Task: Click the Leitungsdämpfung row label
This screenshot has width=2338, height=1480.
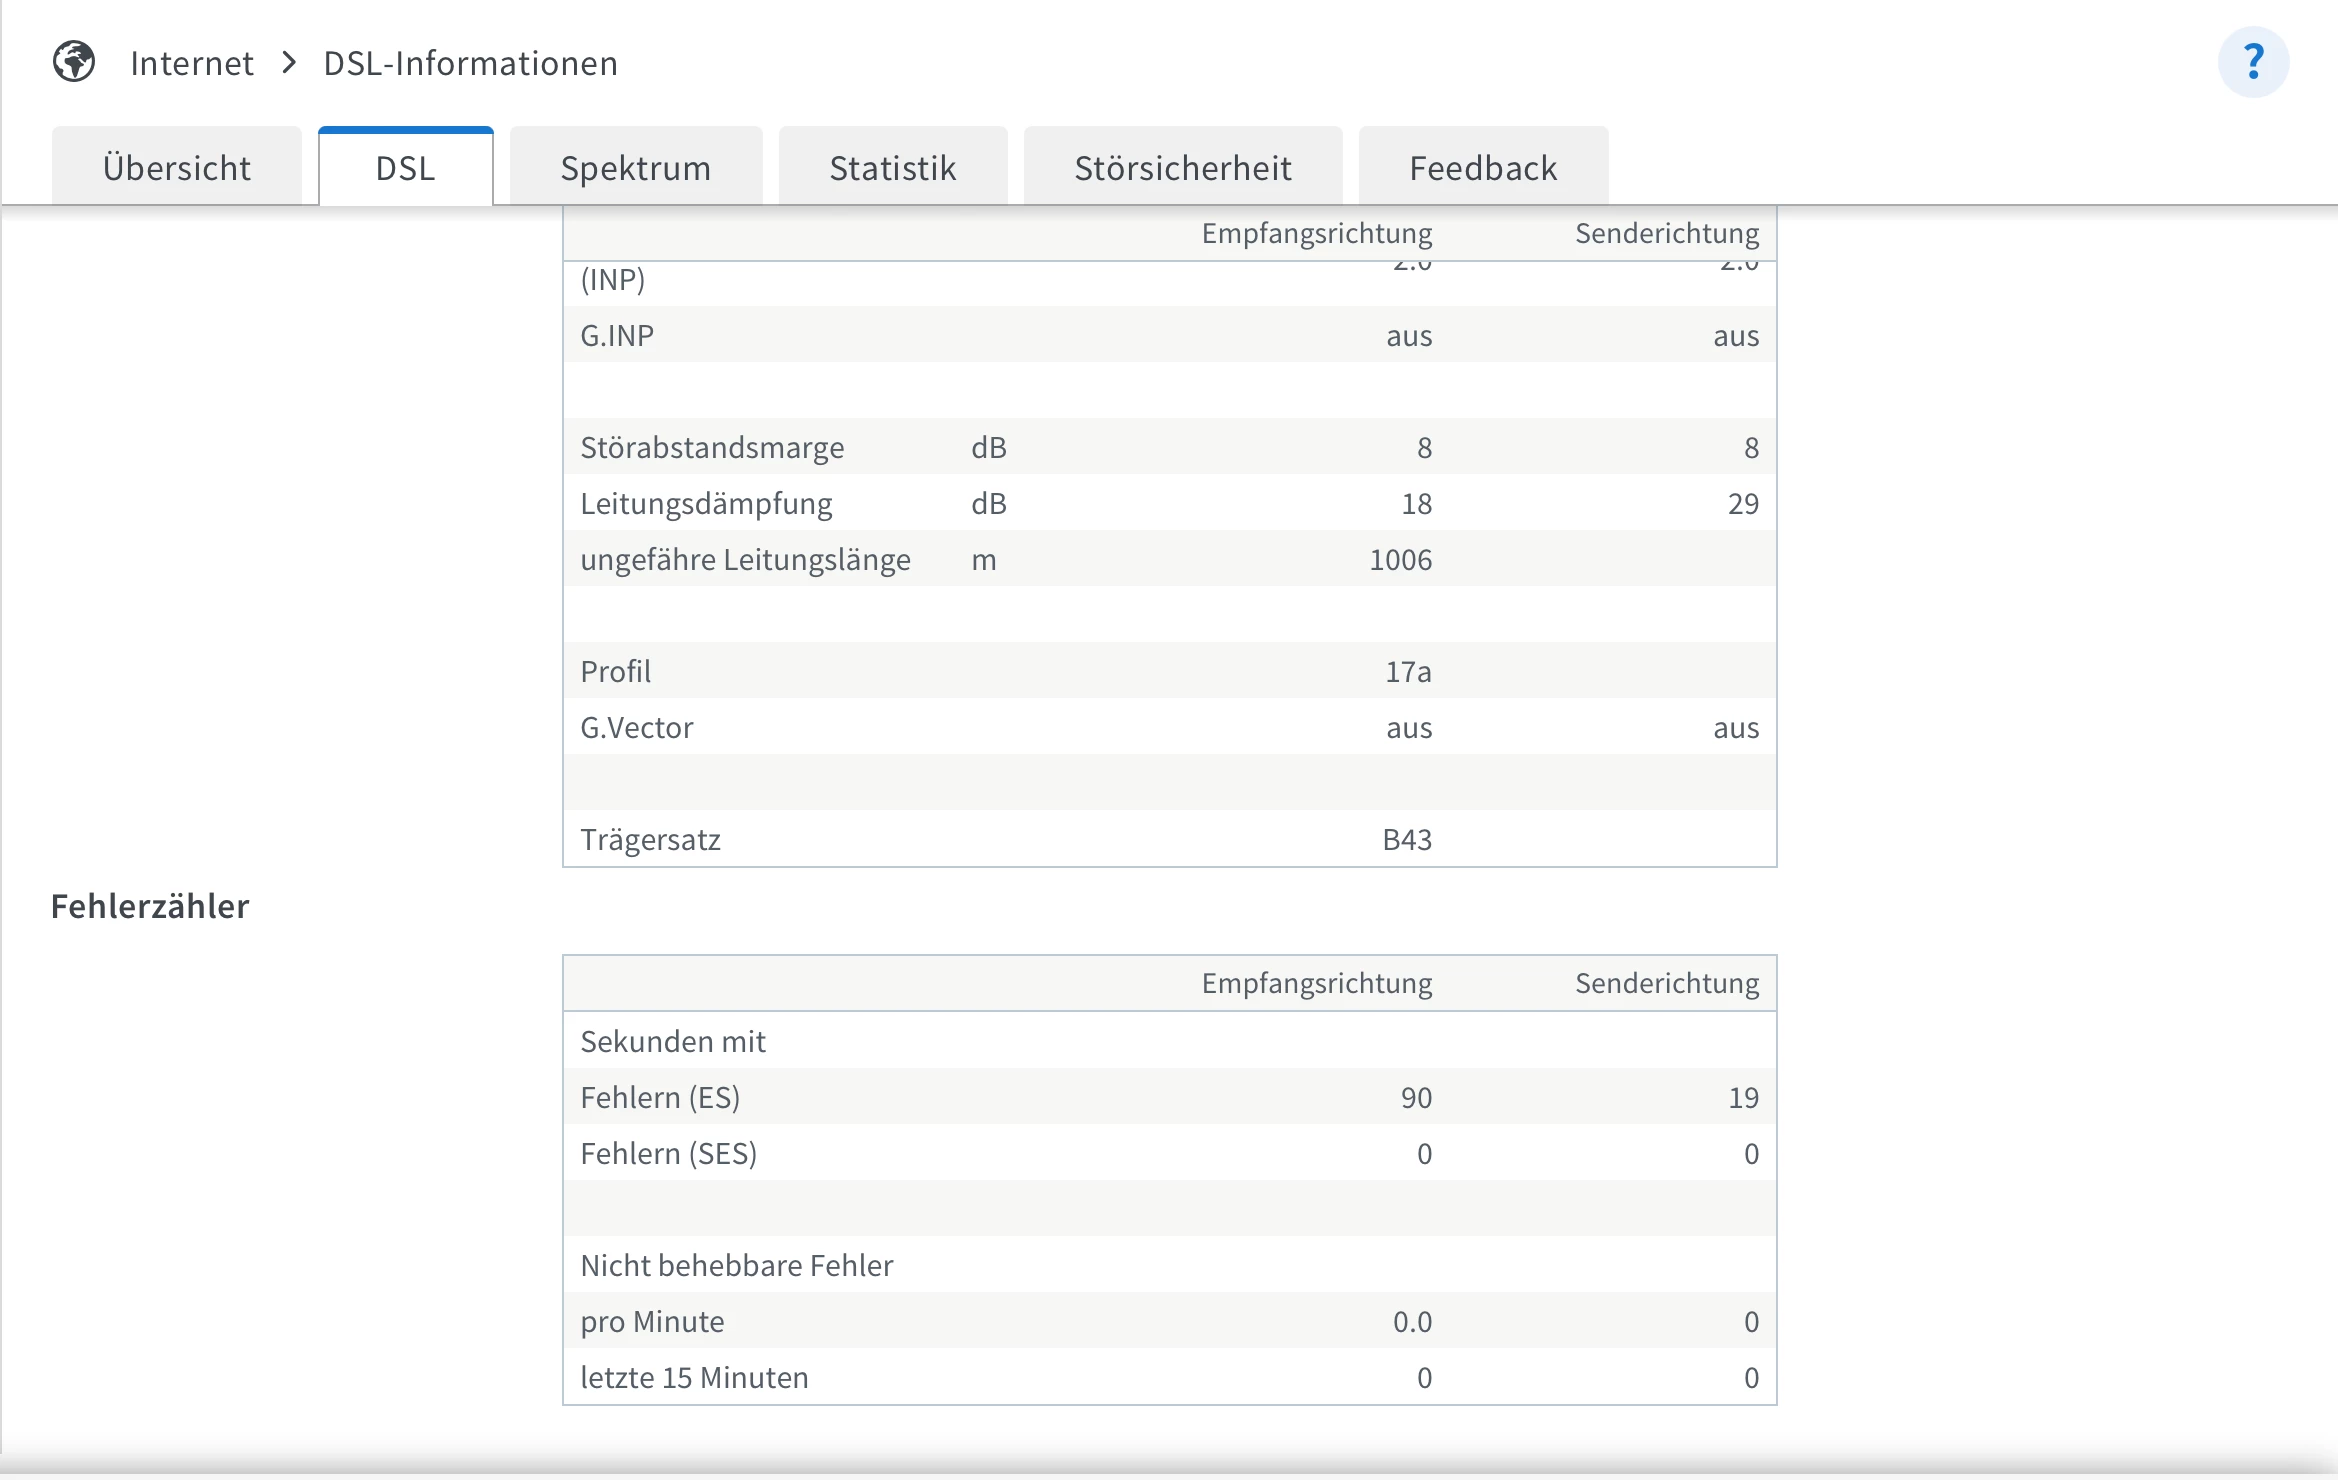Action: (705, 503)
